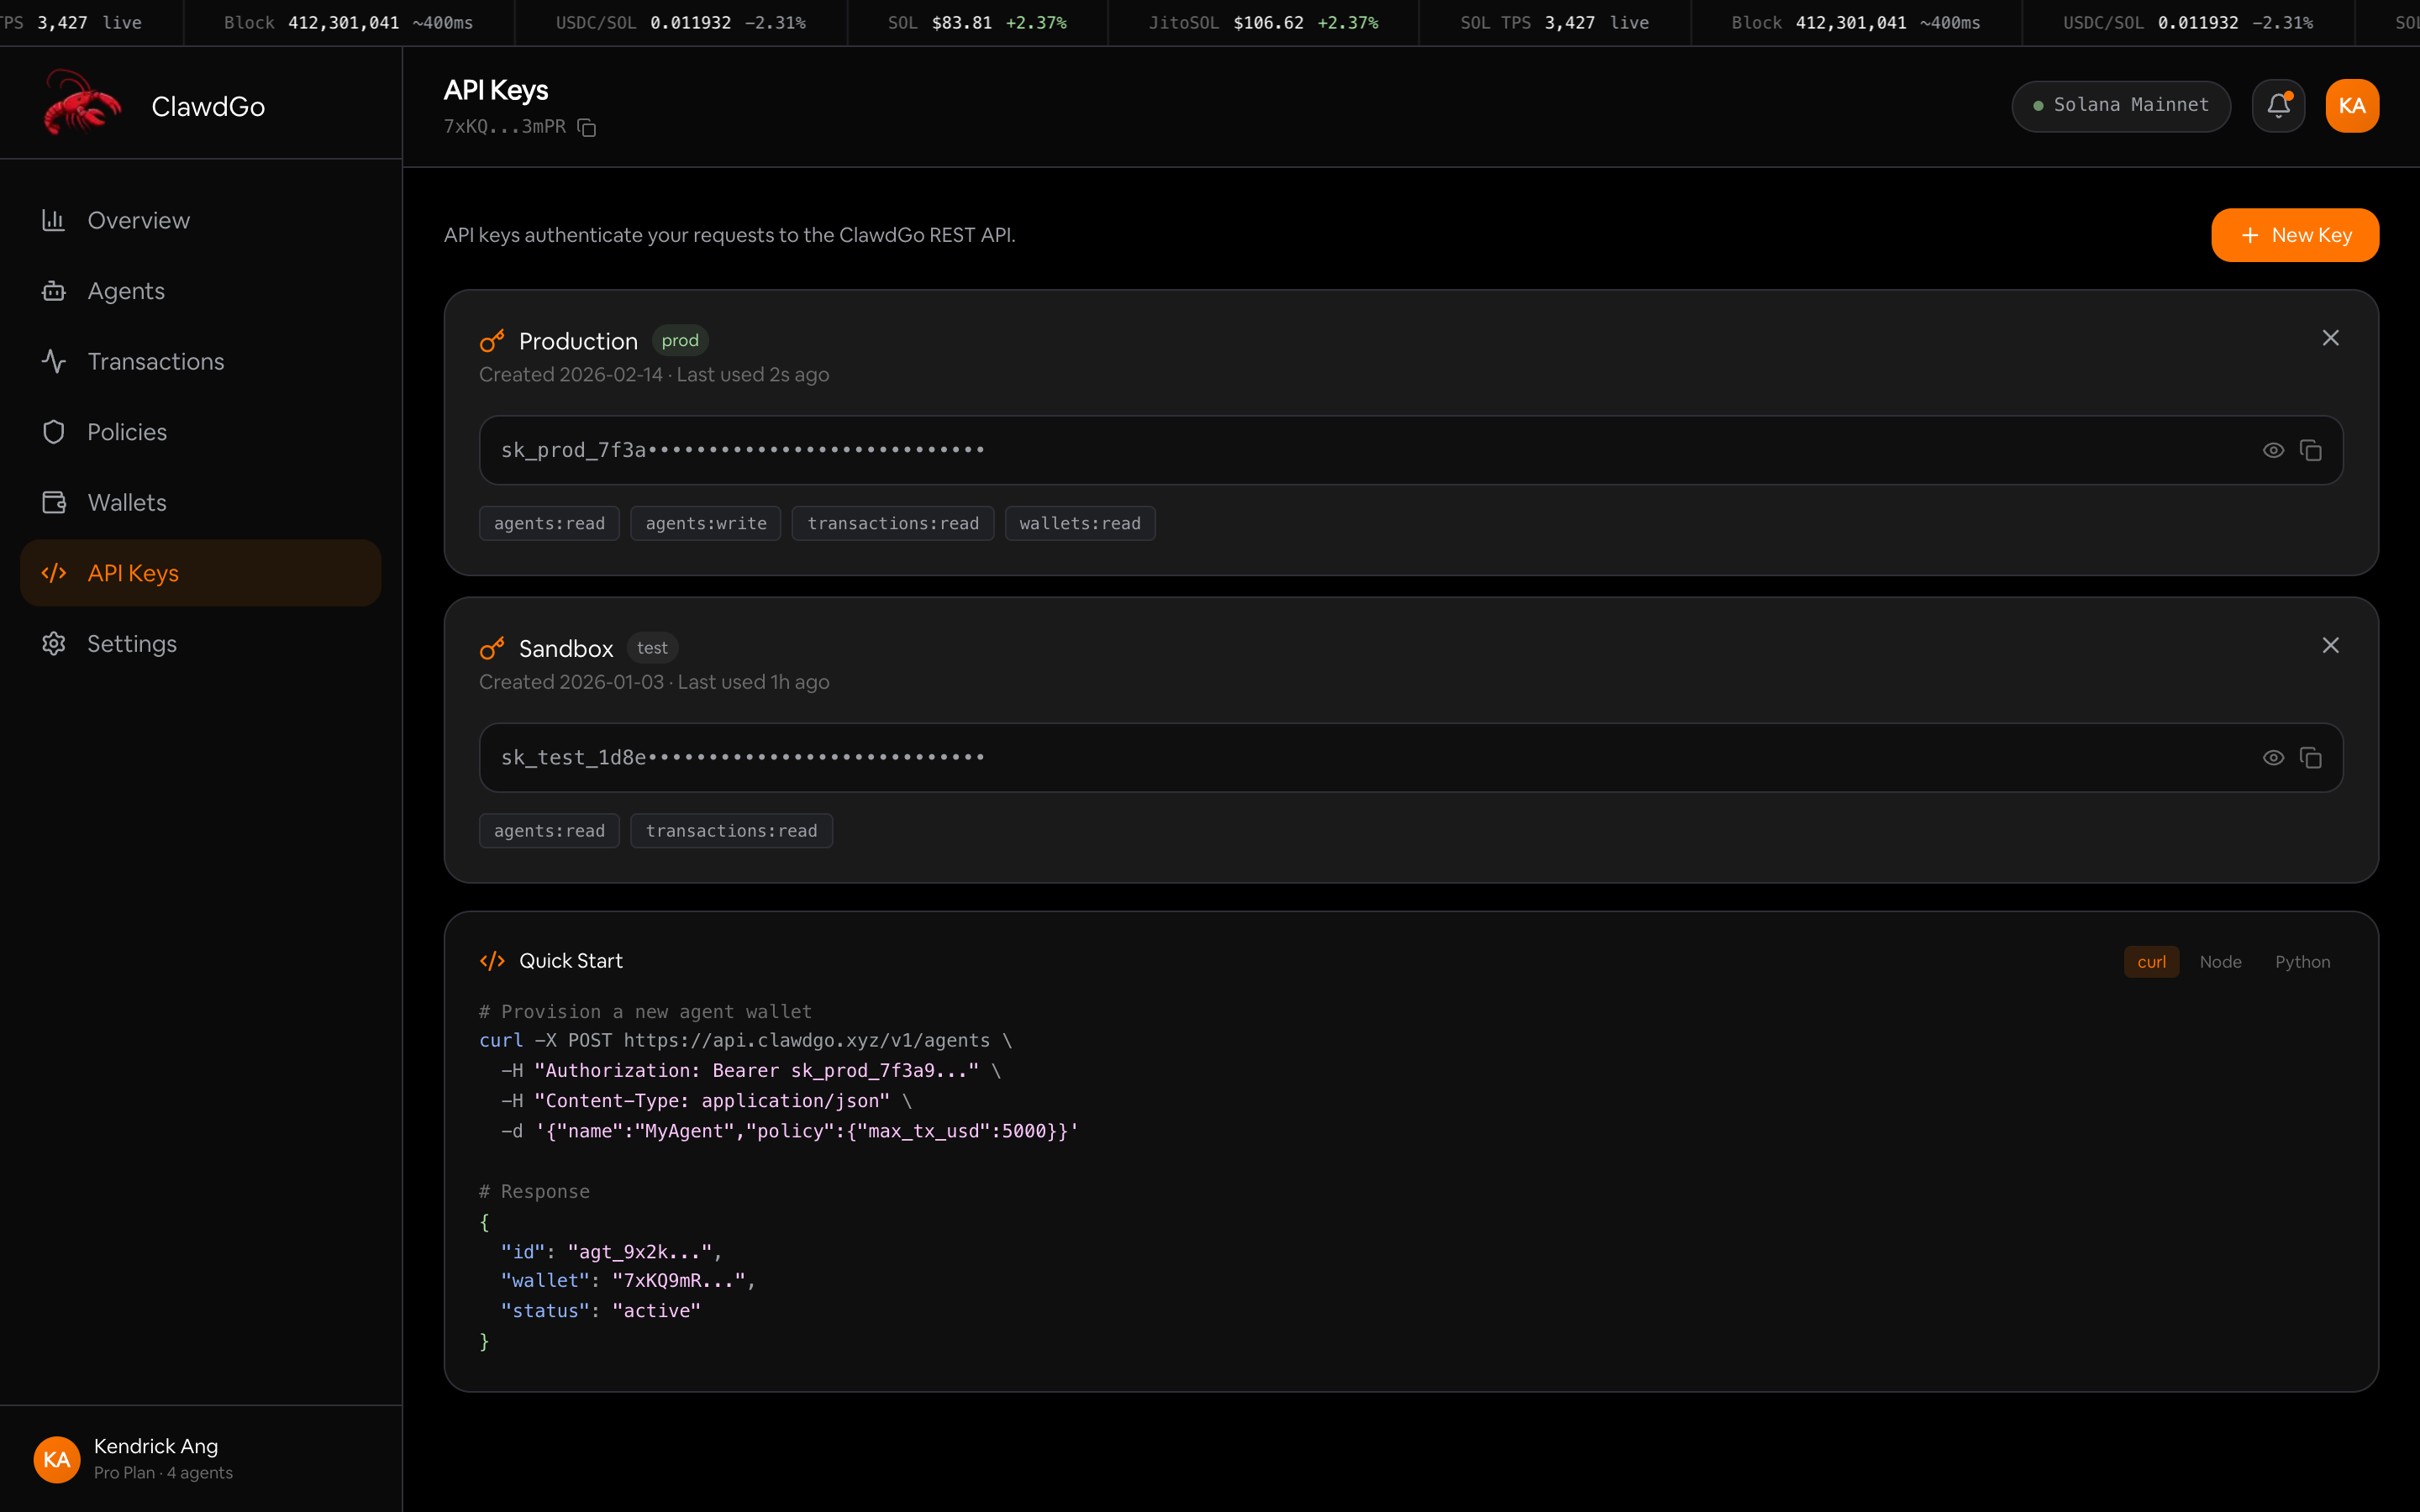
Task: Click the KA avatar in header
Action: (2352, 106)
